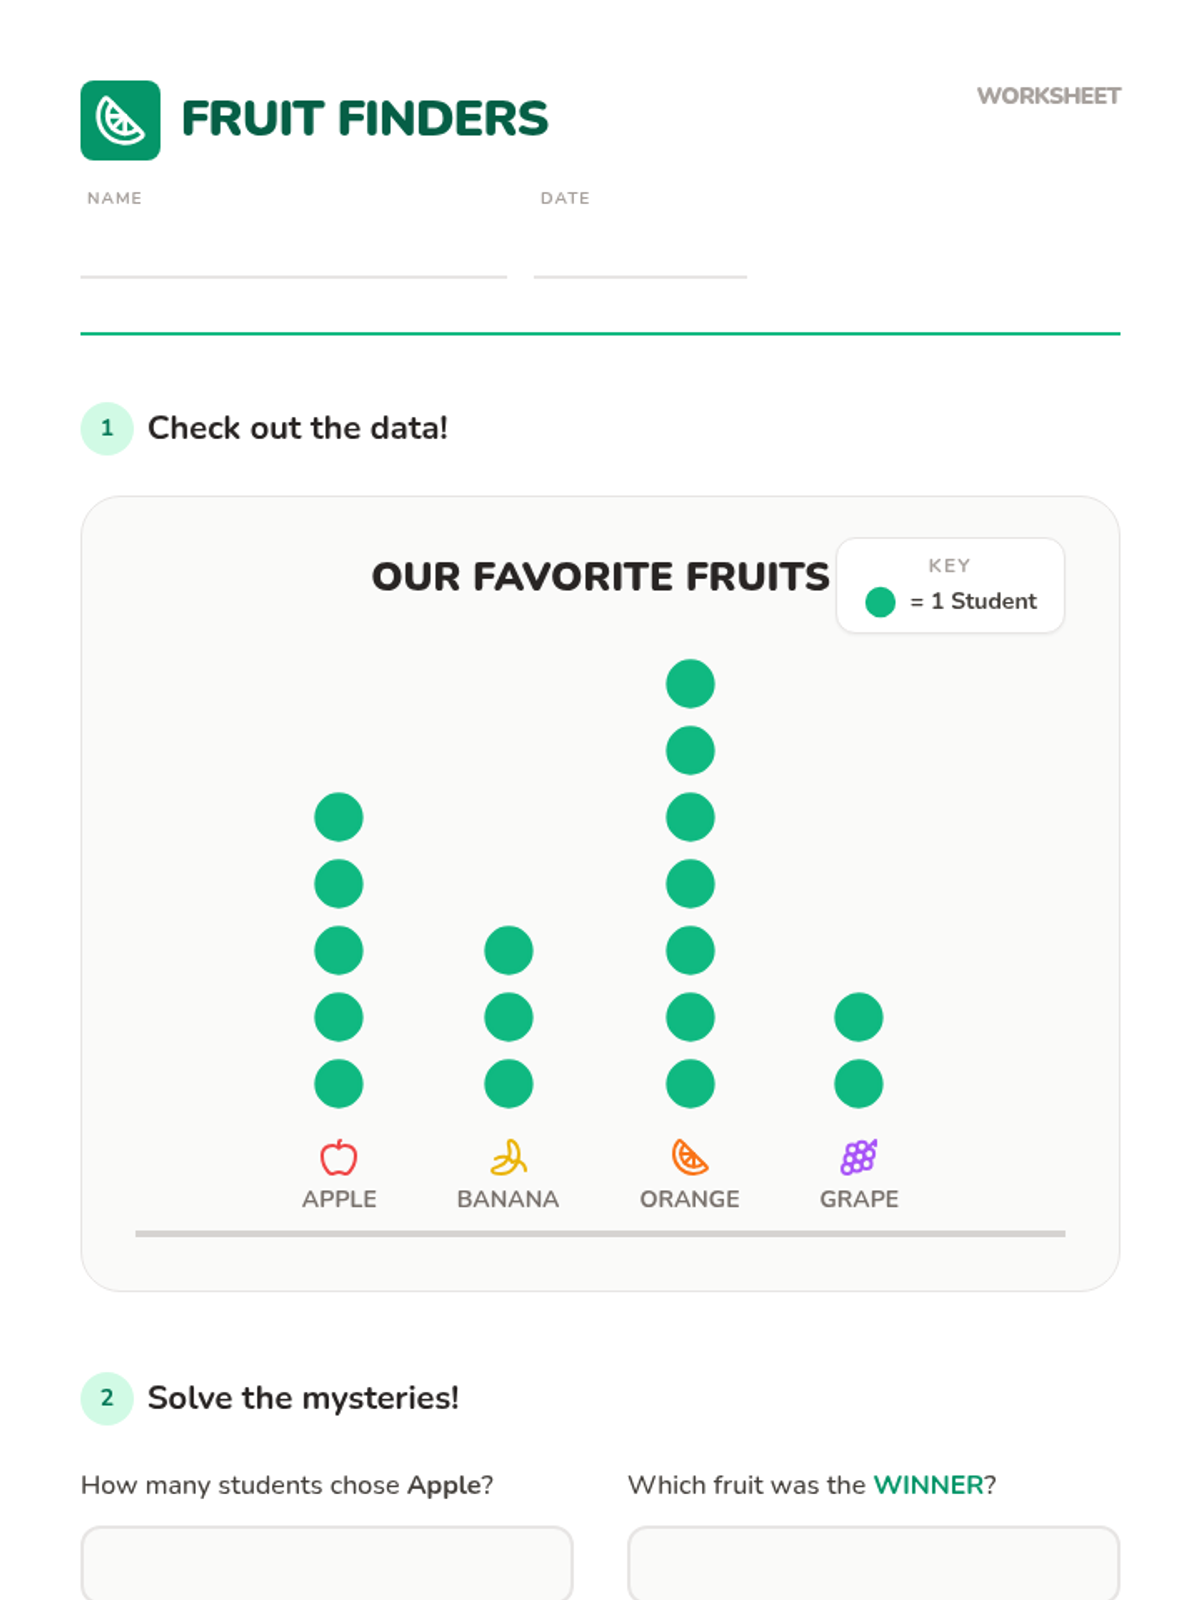
Task: Click the Fruit Finders lime logo icon
Action: tap(120, 120)
